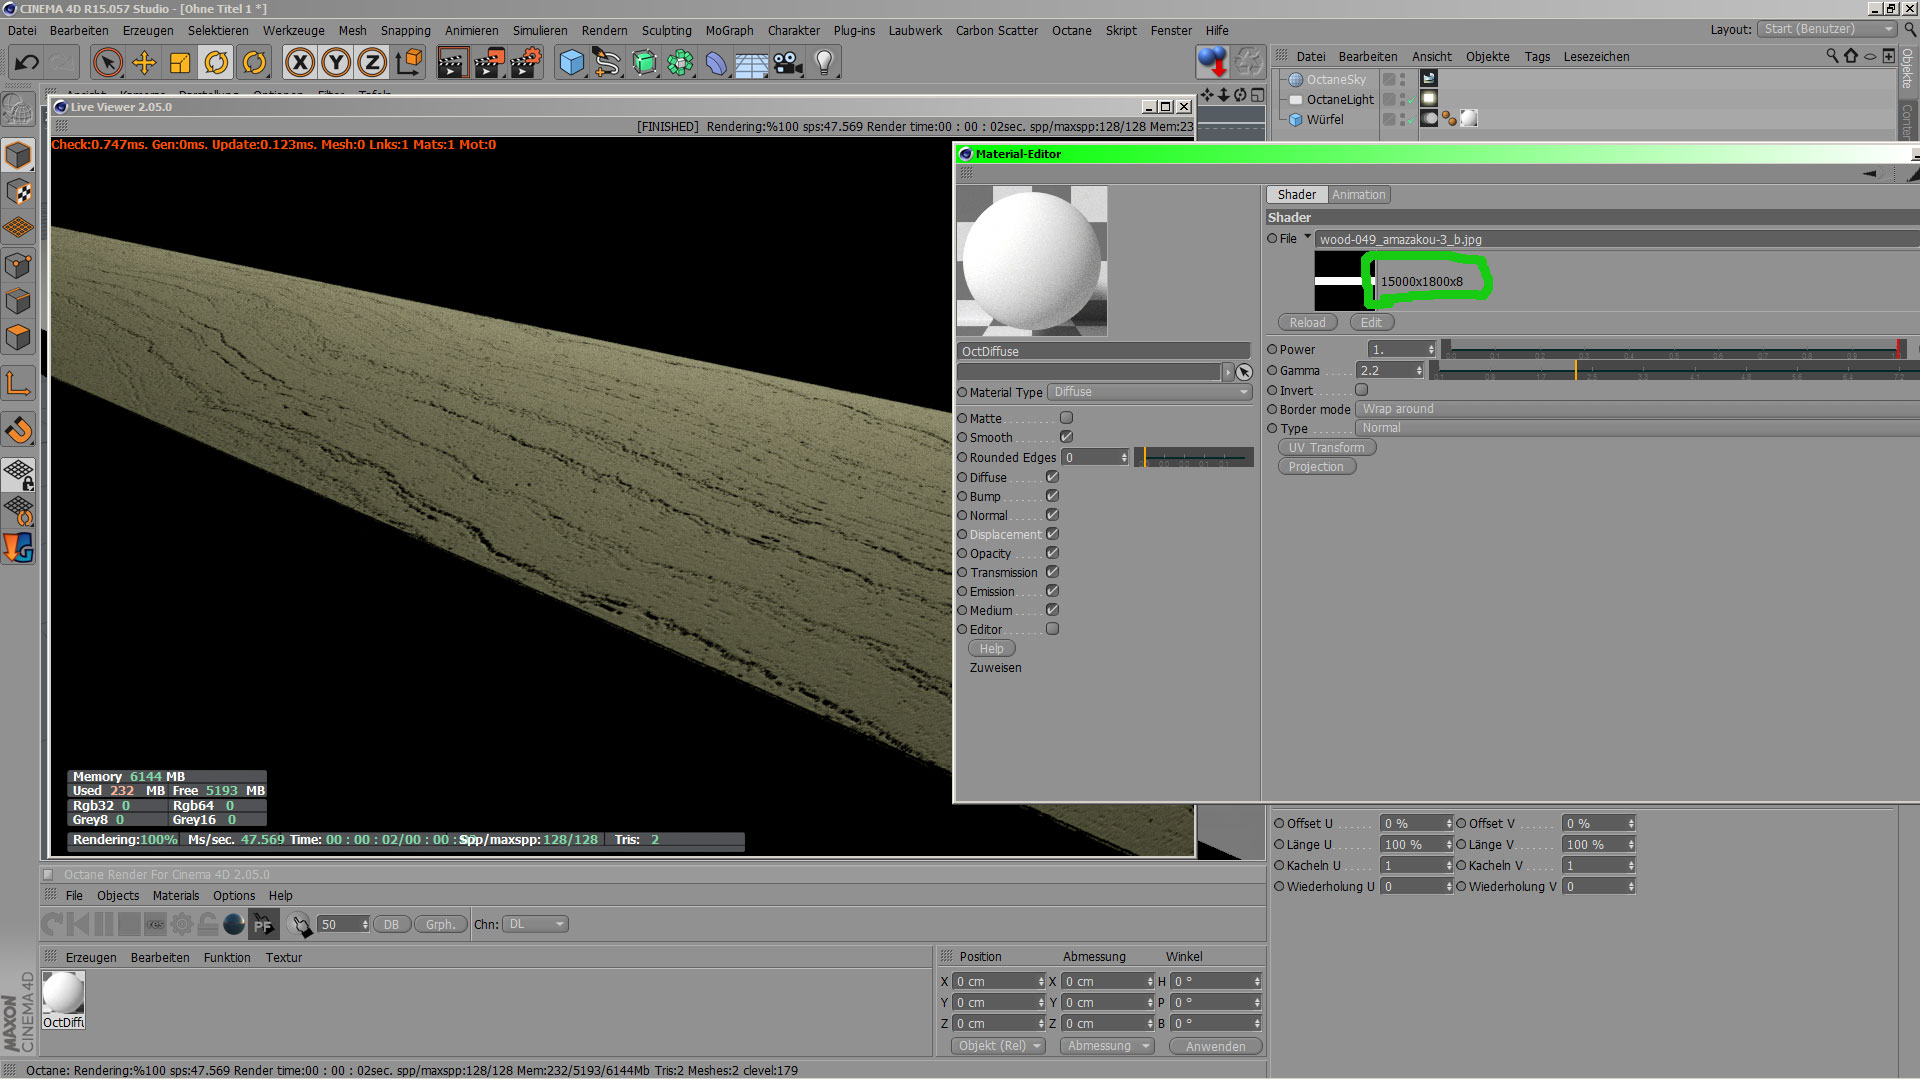
Task: Toggle the Smooth checkbox
Action: [1066, 437]
